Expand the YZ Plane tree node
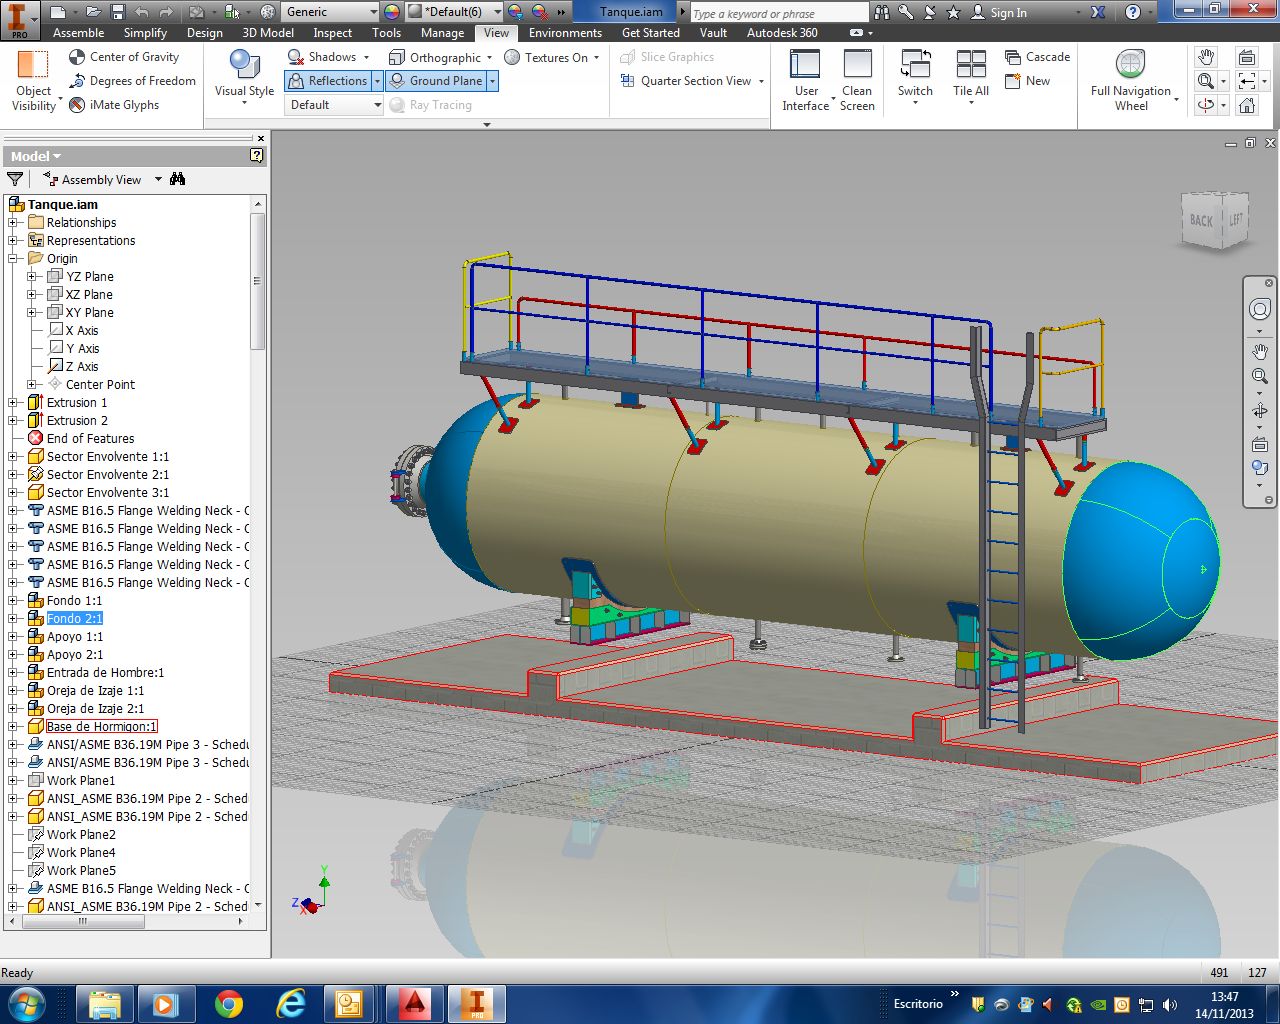1280x1024 pixels. pos(32,277)
